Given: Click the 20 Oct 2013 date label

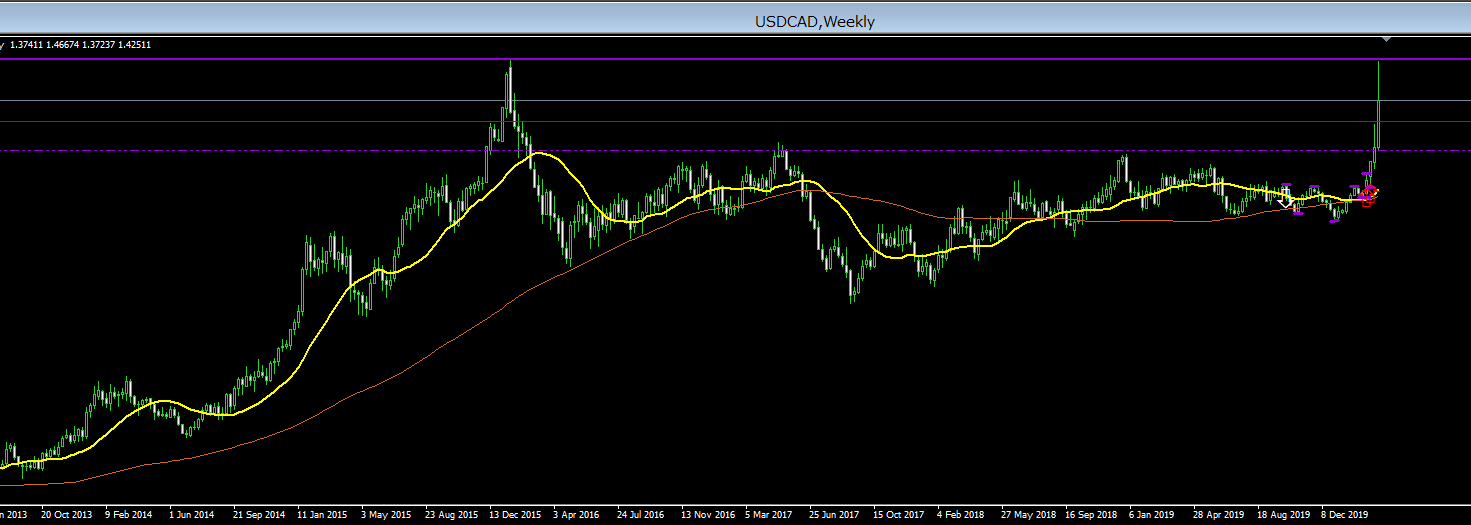Looking at the screenshot, I should [x=66, y=515].
